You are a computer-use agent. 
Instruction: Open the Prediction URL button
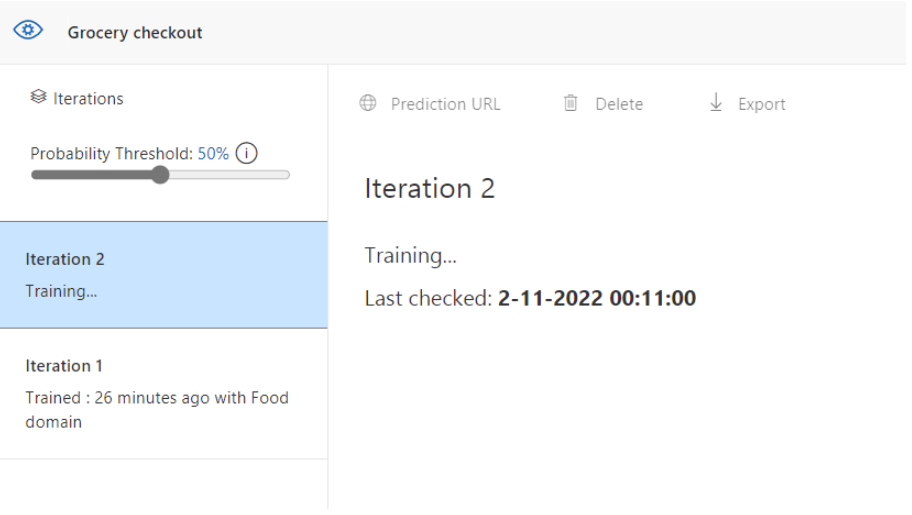tap(430, 104)
